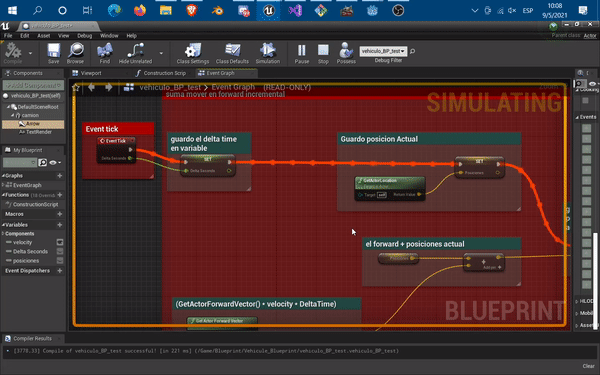600x375 pixels.
Task: Click the favorite star in graph header
Action: click(x=76, y=88)
